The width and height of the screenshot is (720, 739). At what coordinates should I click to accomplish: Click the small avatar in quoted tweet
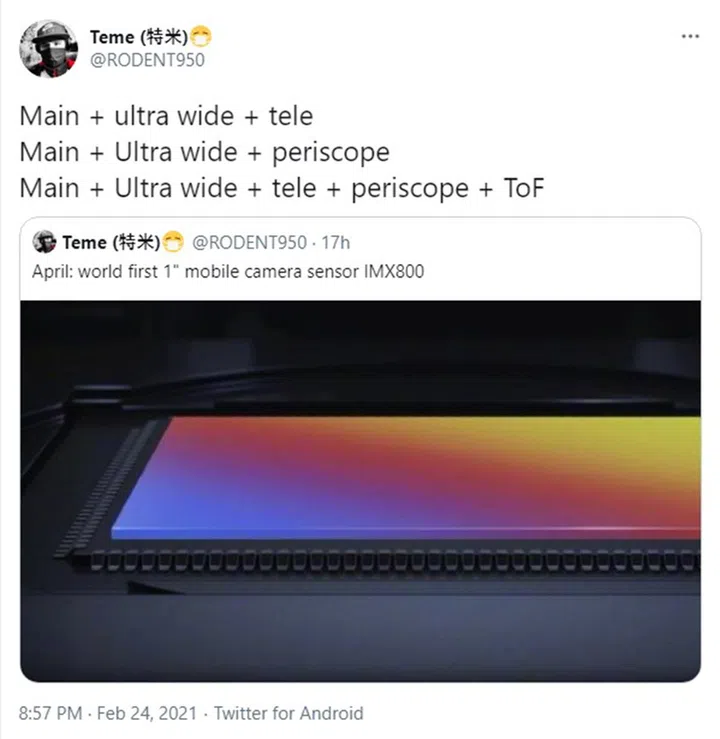[x=44, y=242]
